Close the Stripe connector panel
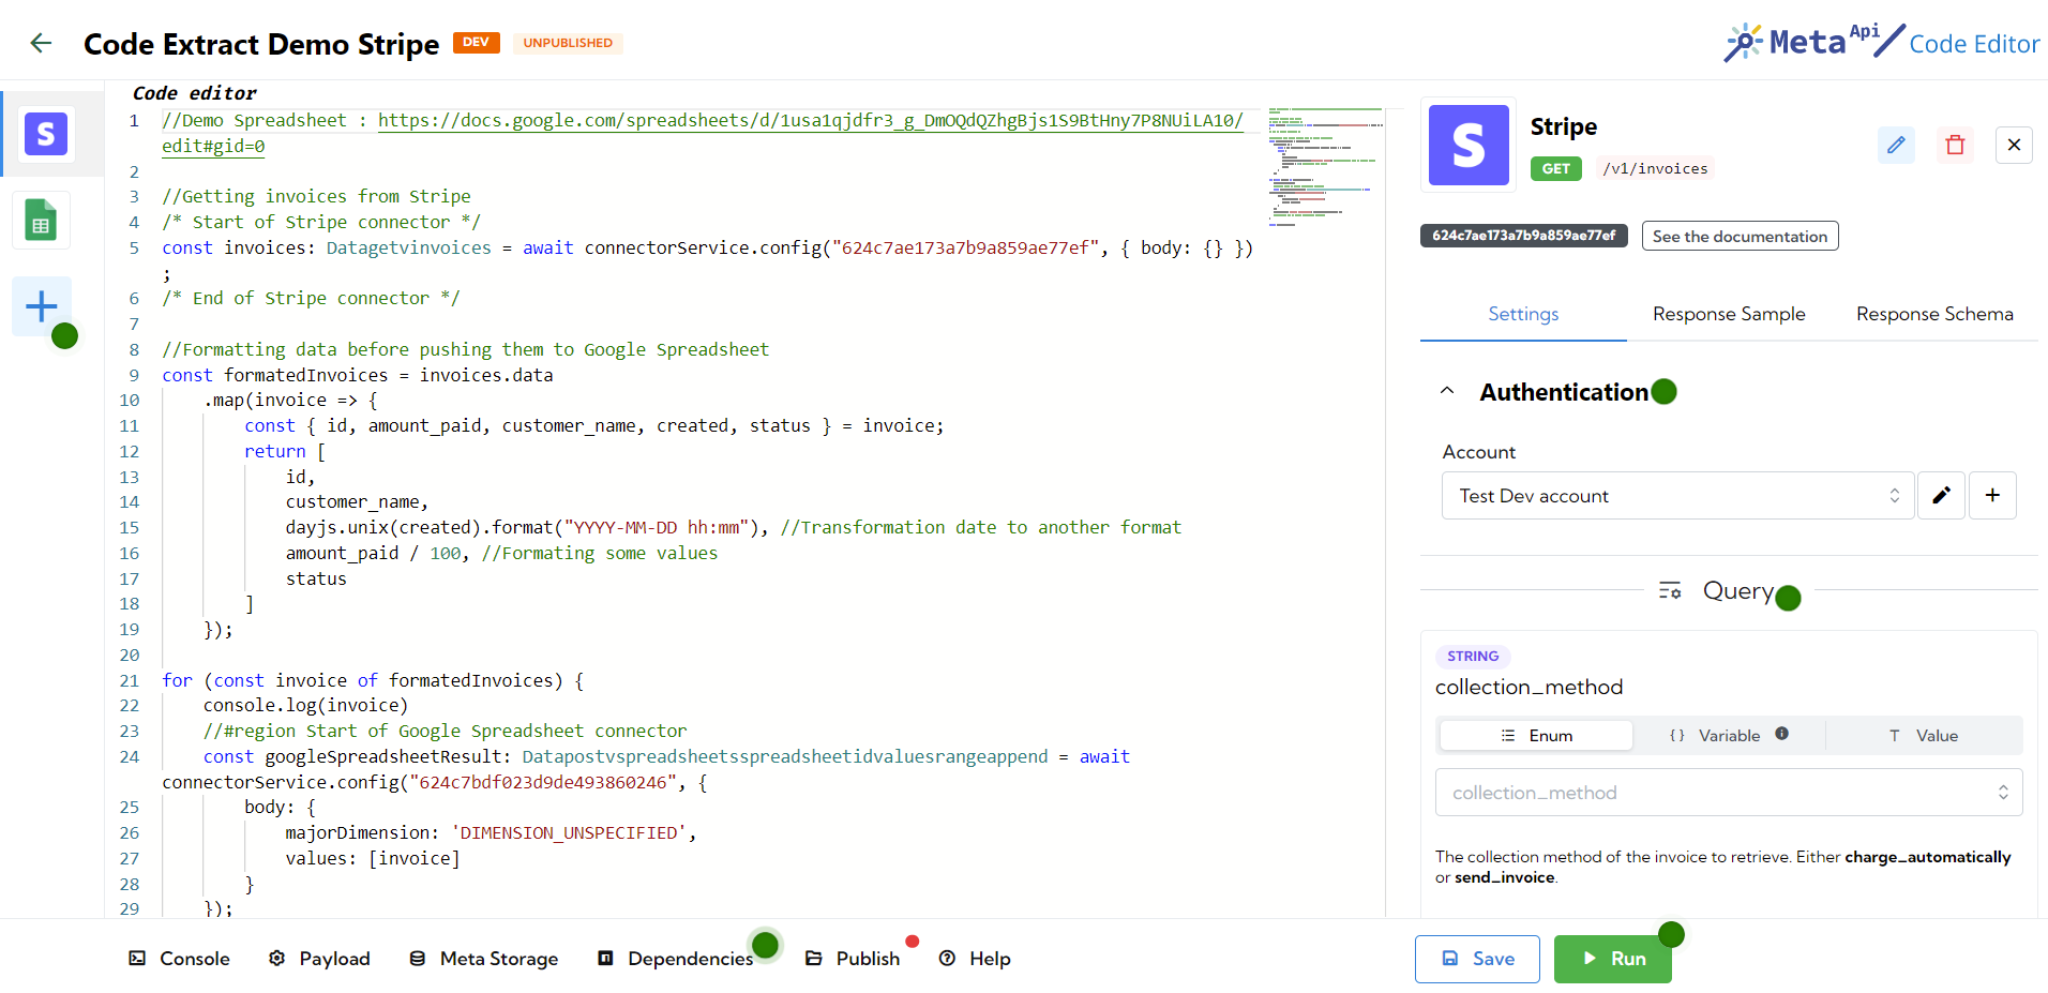 2014,145
